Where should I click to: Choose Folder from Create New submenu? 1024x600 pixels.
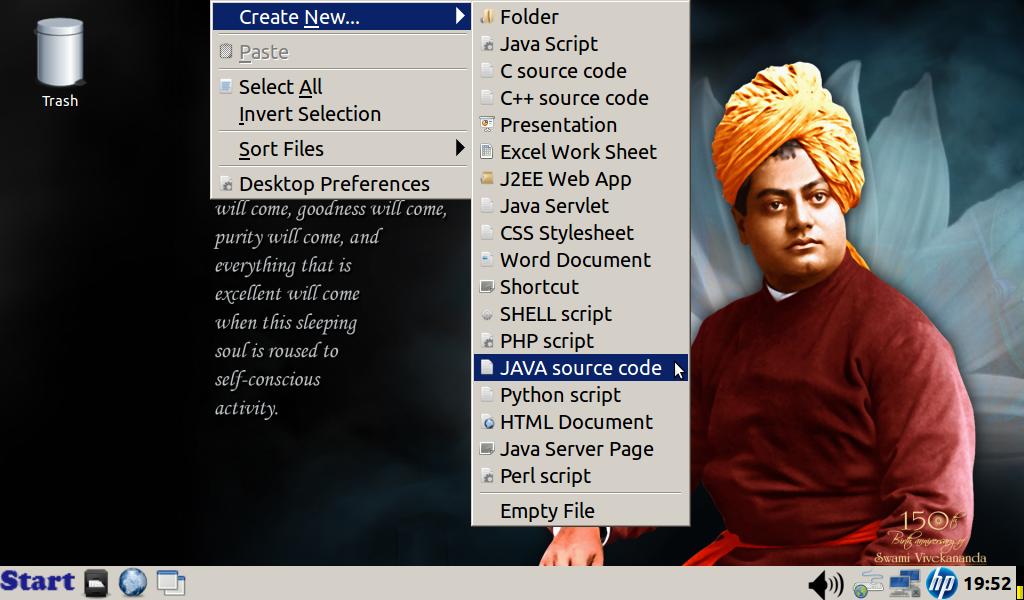[580, 17]
